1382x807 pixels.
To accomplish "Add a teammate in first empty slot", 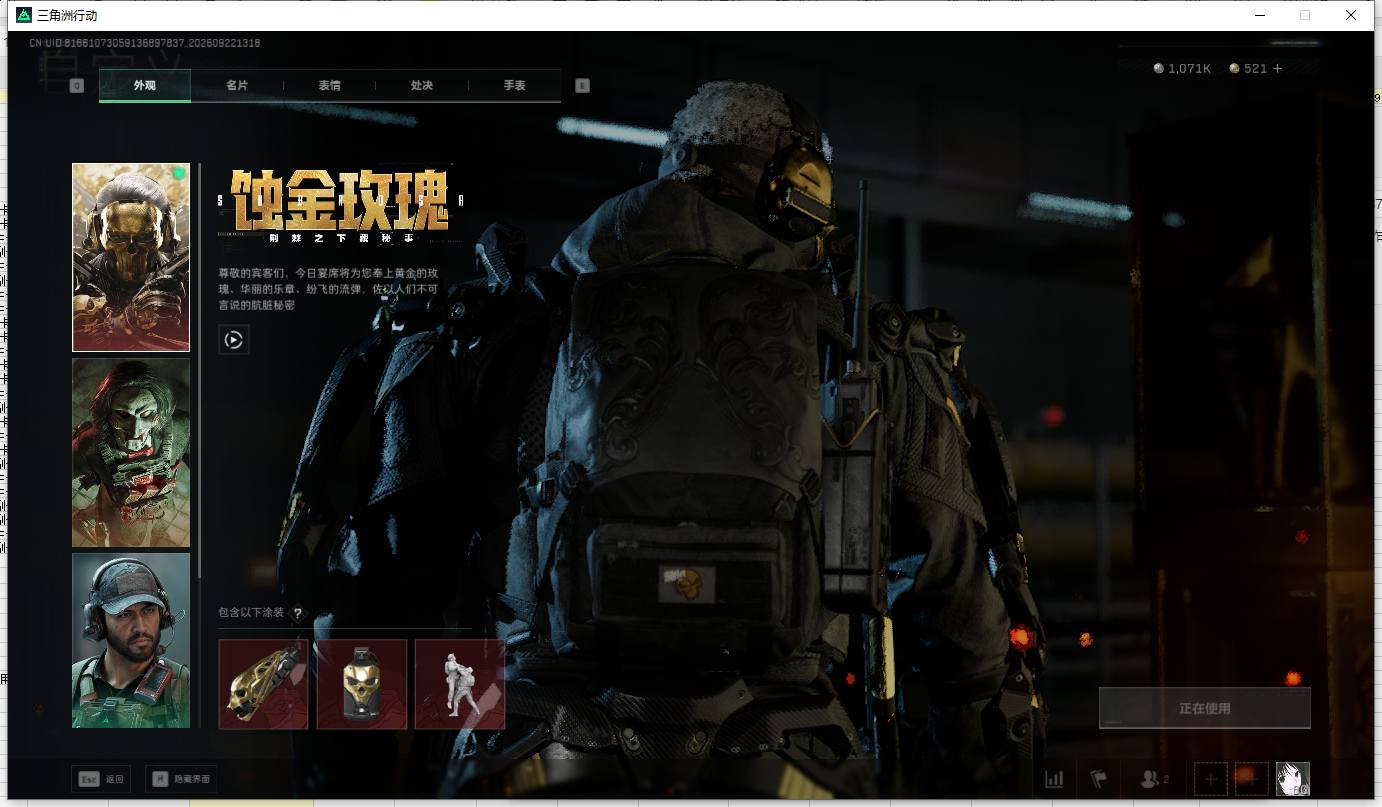I will pyautogui.click(x=1211, y=779).
